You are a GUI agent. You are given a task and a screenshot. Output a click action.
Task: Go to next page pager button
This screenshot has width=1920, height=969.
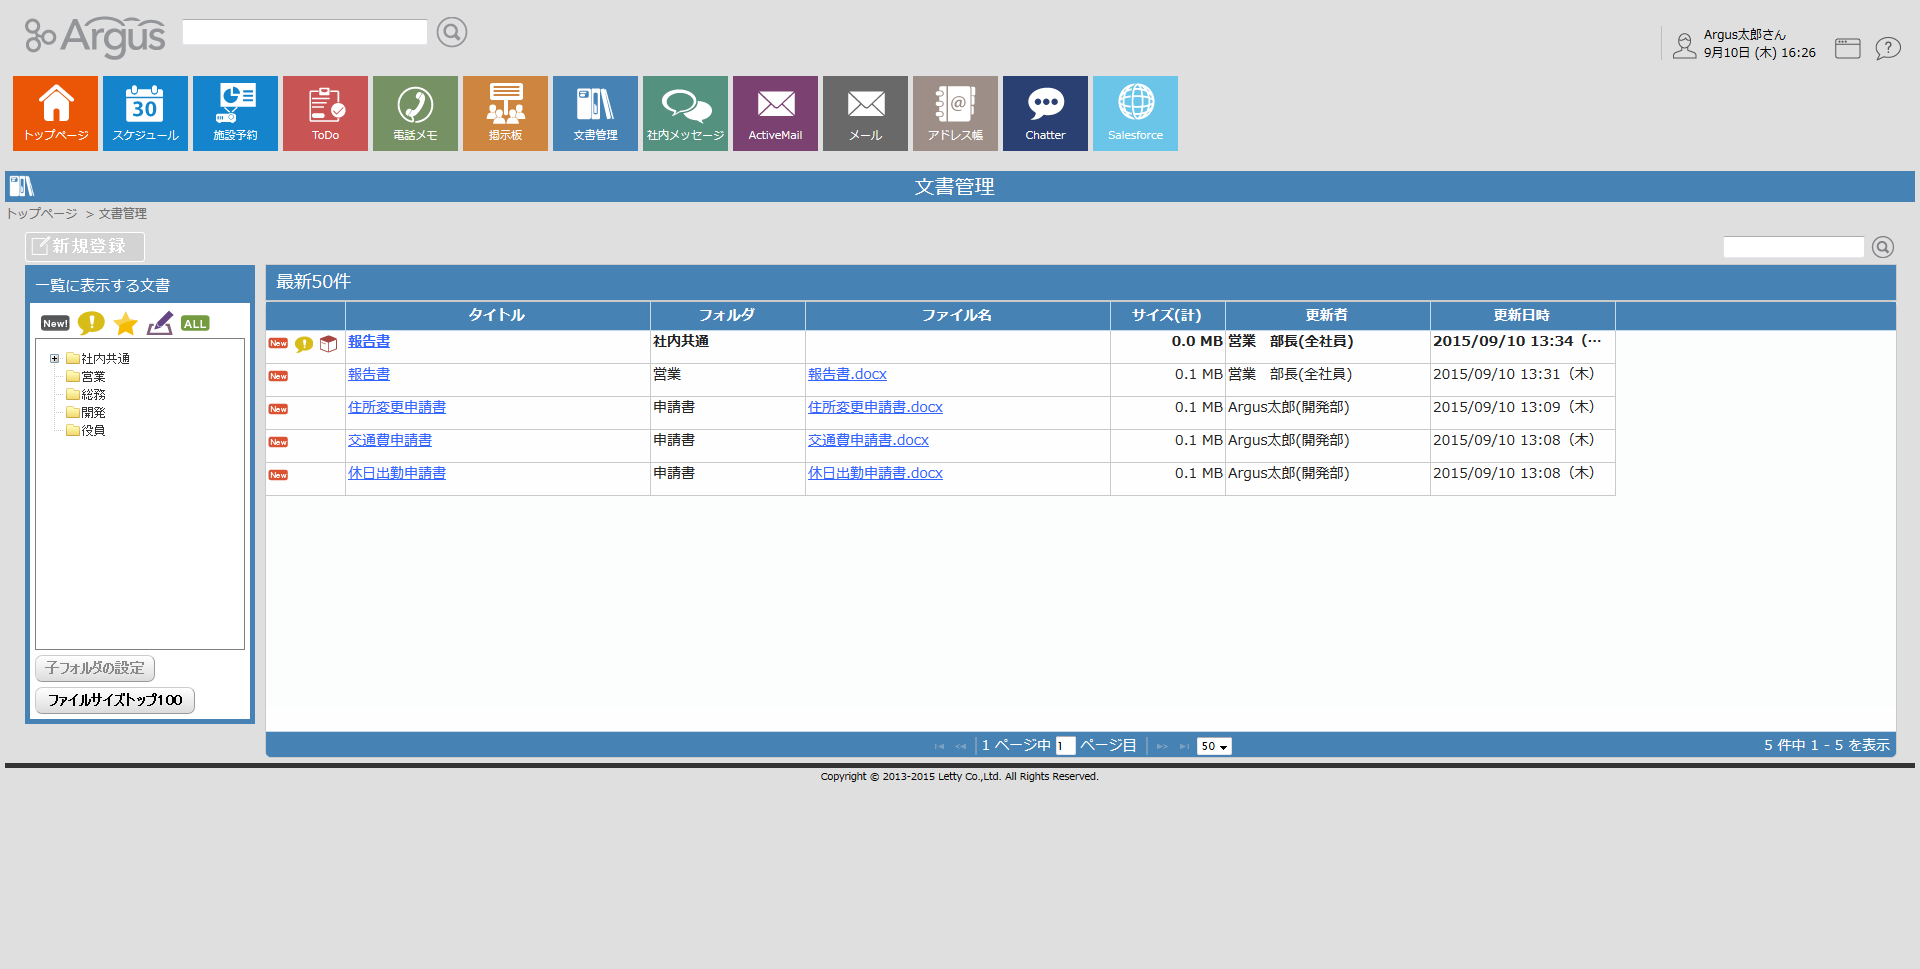tap(1162, 746)
